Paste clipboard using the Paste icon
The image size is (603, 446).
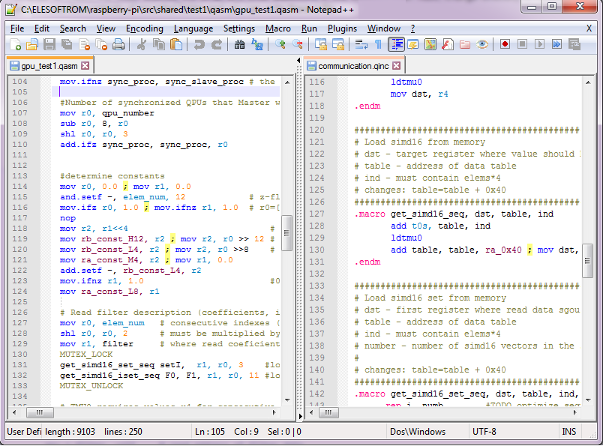[x=176, y=45]
